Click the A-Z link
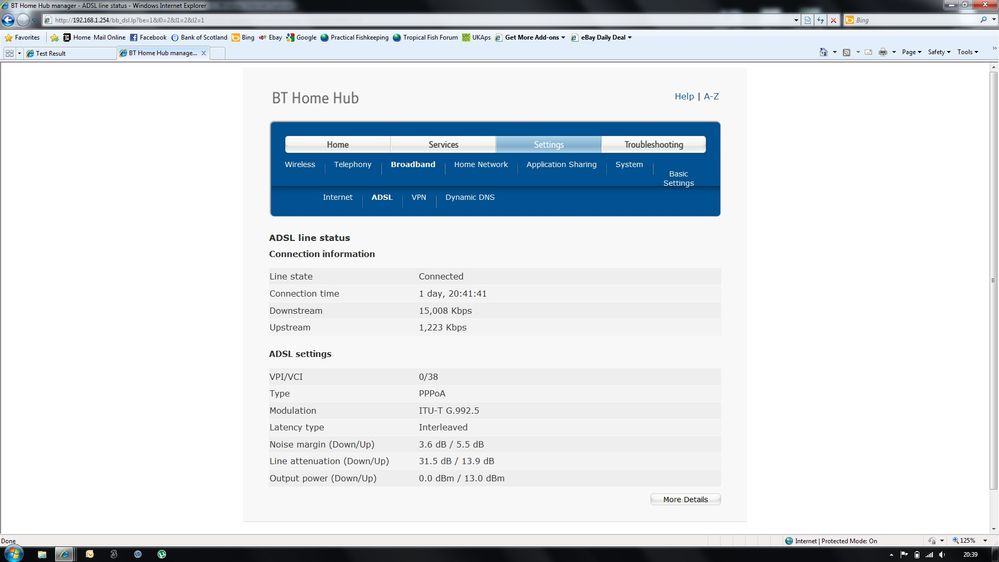Viewport: 999px width, 562px height. (711, 96)
